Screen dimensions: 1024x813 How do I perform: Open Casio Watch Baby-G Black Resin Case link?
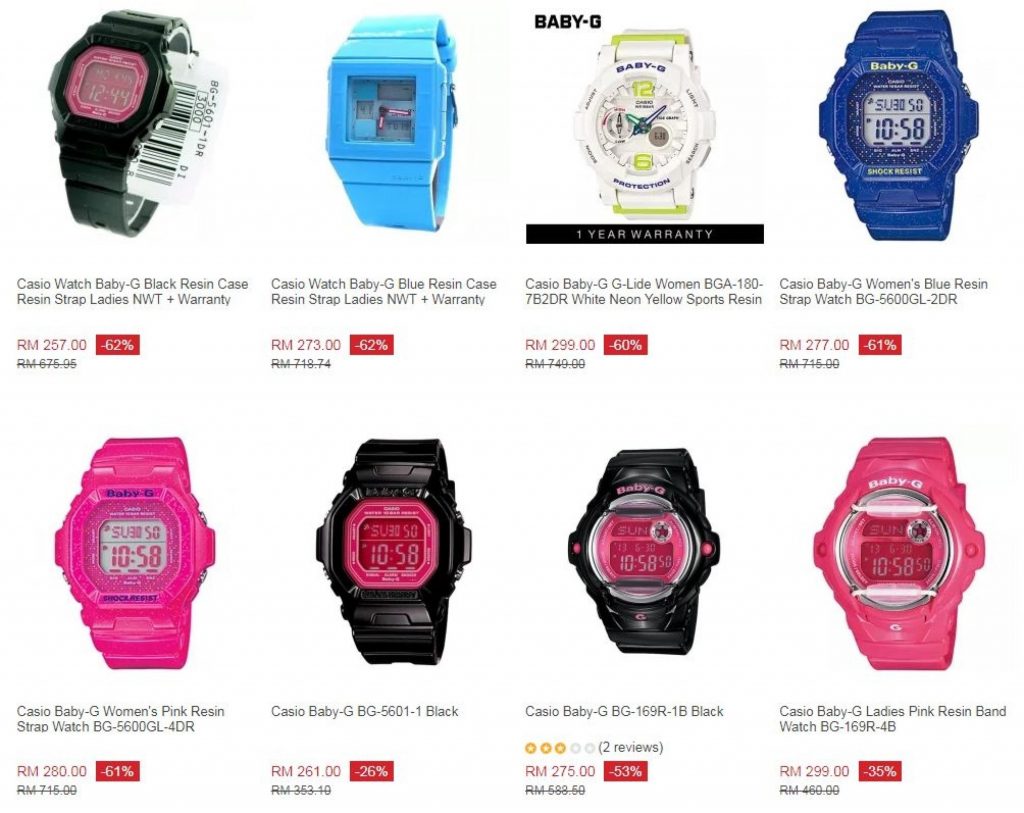[x=133, y=292]
